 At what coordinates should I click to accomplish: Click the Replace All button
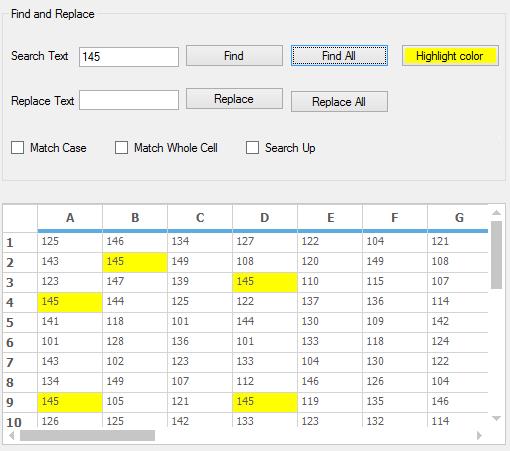[x=339, y=101]
